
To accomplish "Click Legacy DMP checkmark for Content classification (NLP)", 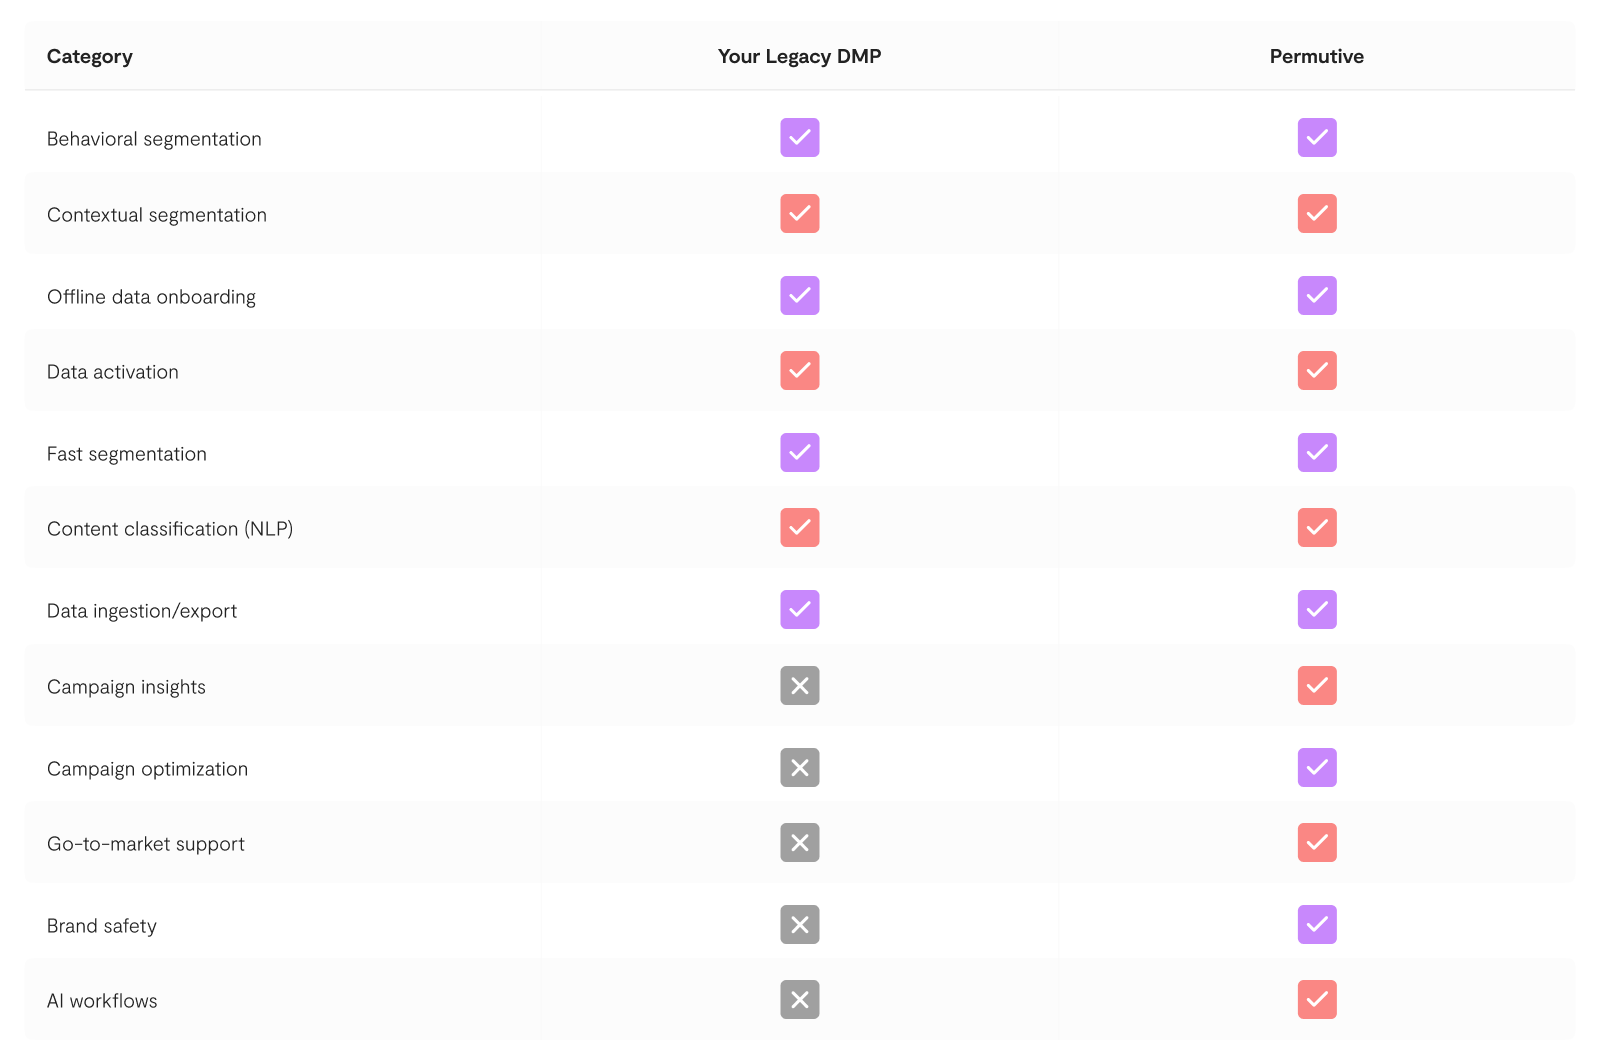I will (x=800, y=528).
